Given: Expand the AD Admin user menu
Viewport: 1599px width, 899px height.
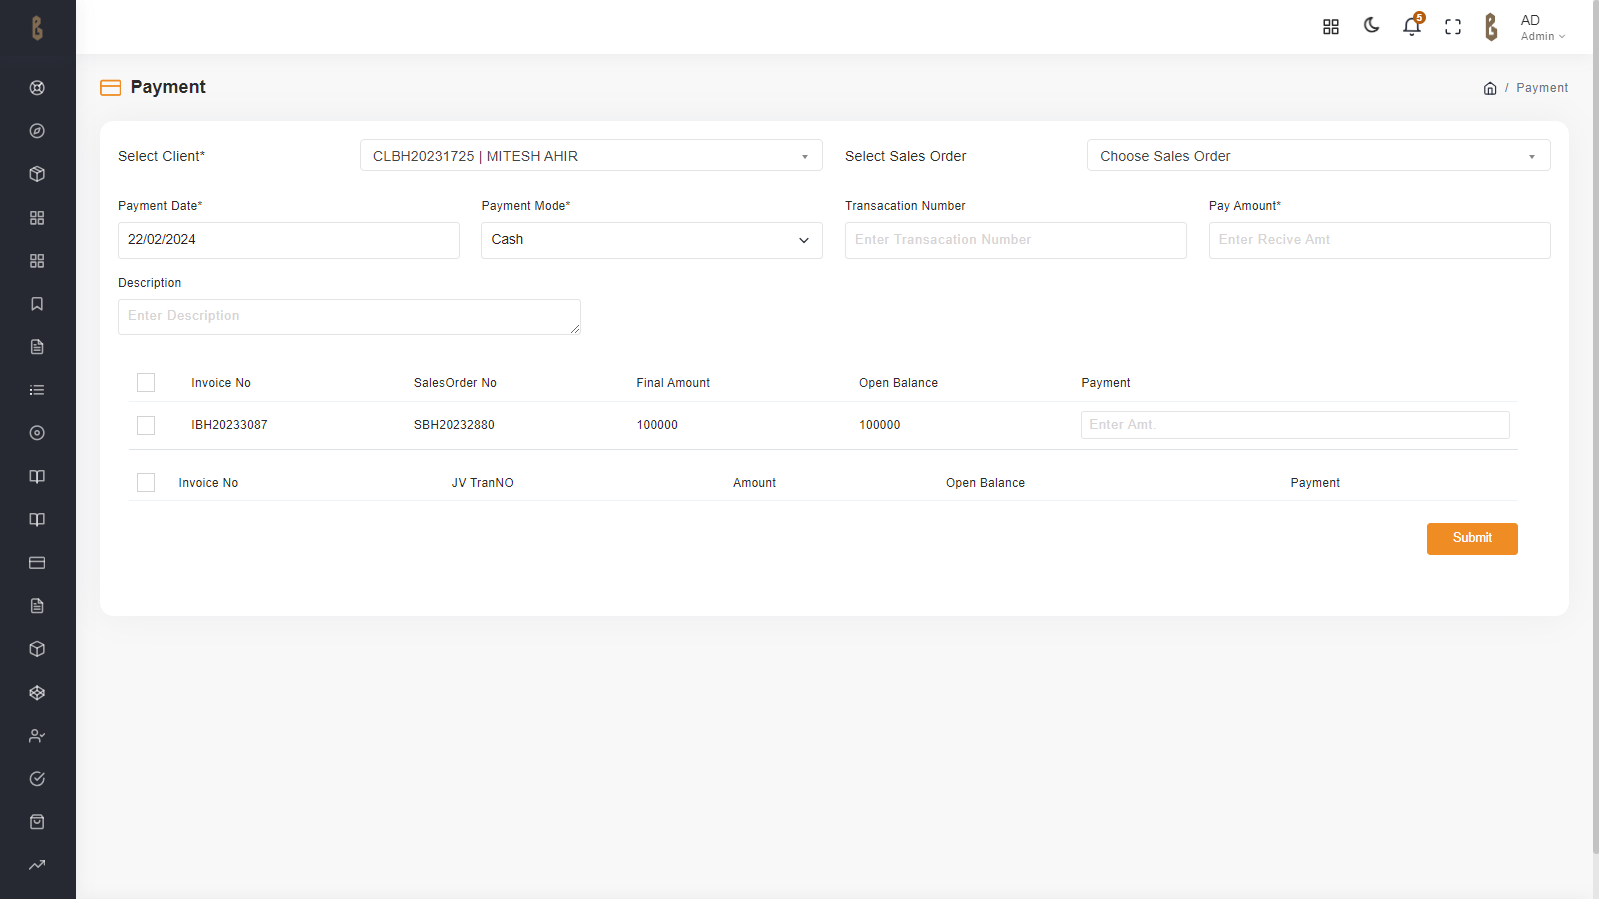Looking at the screenshot, I should pyautogui.click(x=1543, y=28).
